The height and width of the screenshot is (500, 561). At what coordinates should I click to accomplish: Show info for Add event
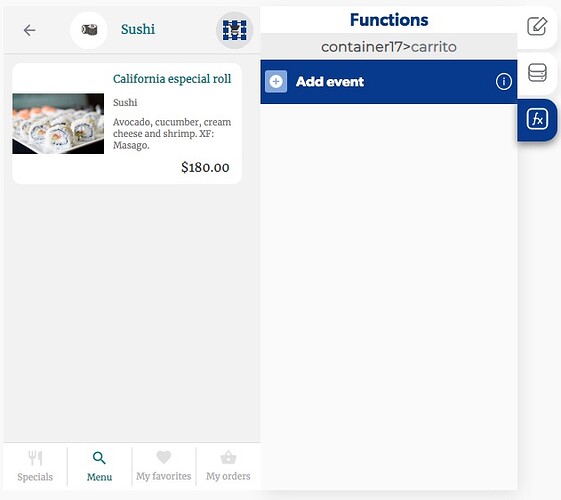(x=503, y=82)
